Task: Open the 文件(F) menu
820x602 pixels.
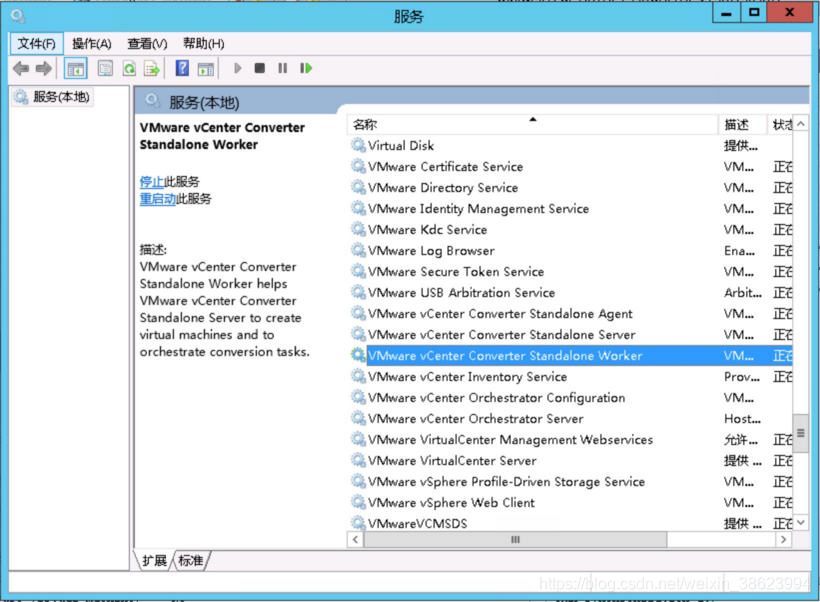Action: 37,43
